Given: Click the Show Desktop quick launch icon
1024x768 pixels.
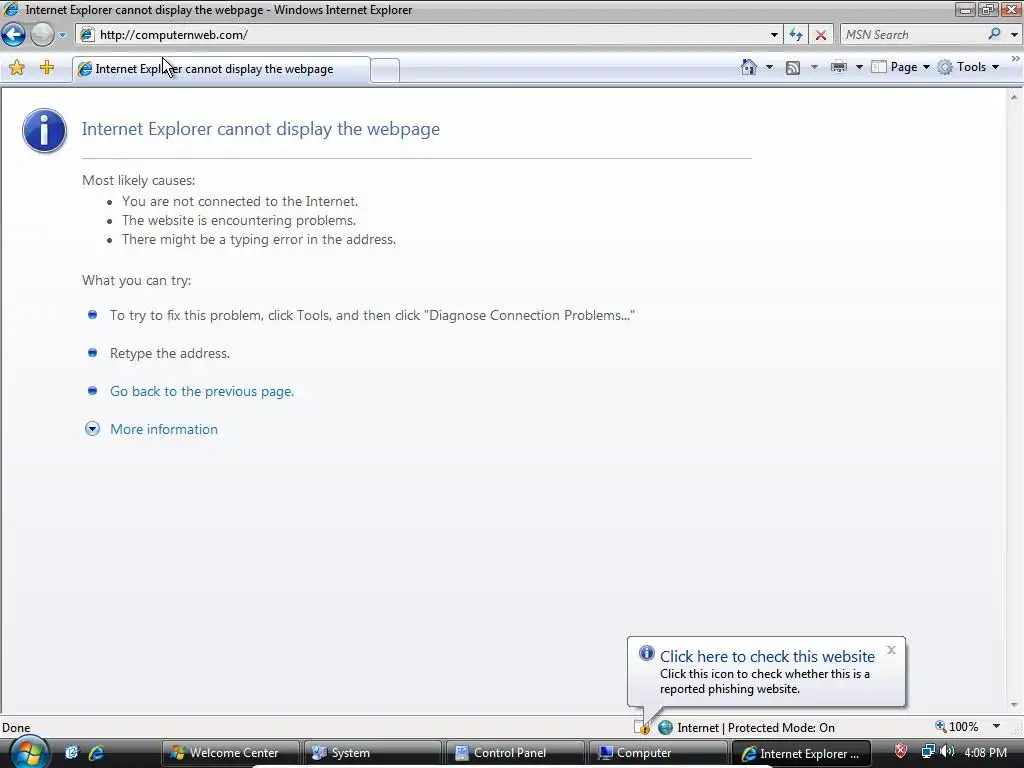Looking at the screenshot, I should (71, 753).
